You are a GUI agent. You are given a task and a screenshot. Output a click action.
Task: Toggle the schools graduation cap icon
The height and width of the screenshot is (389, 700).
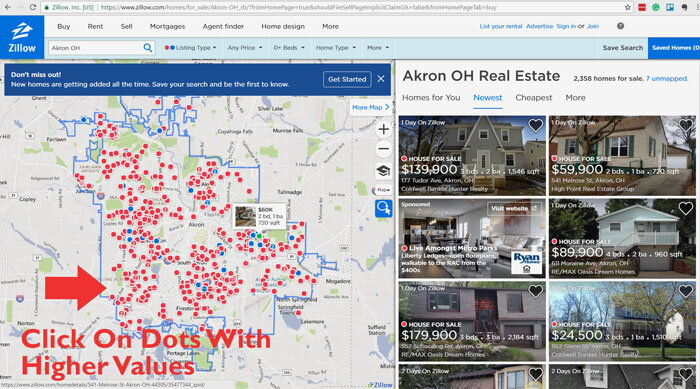[383, 170]
